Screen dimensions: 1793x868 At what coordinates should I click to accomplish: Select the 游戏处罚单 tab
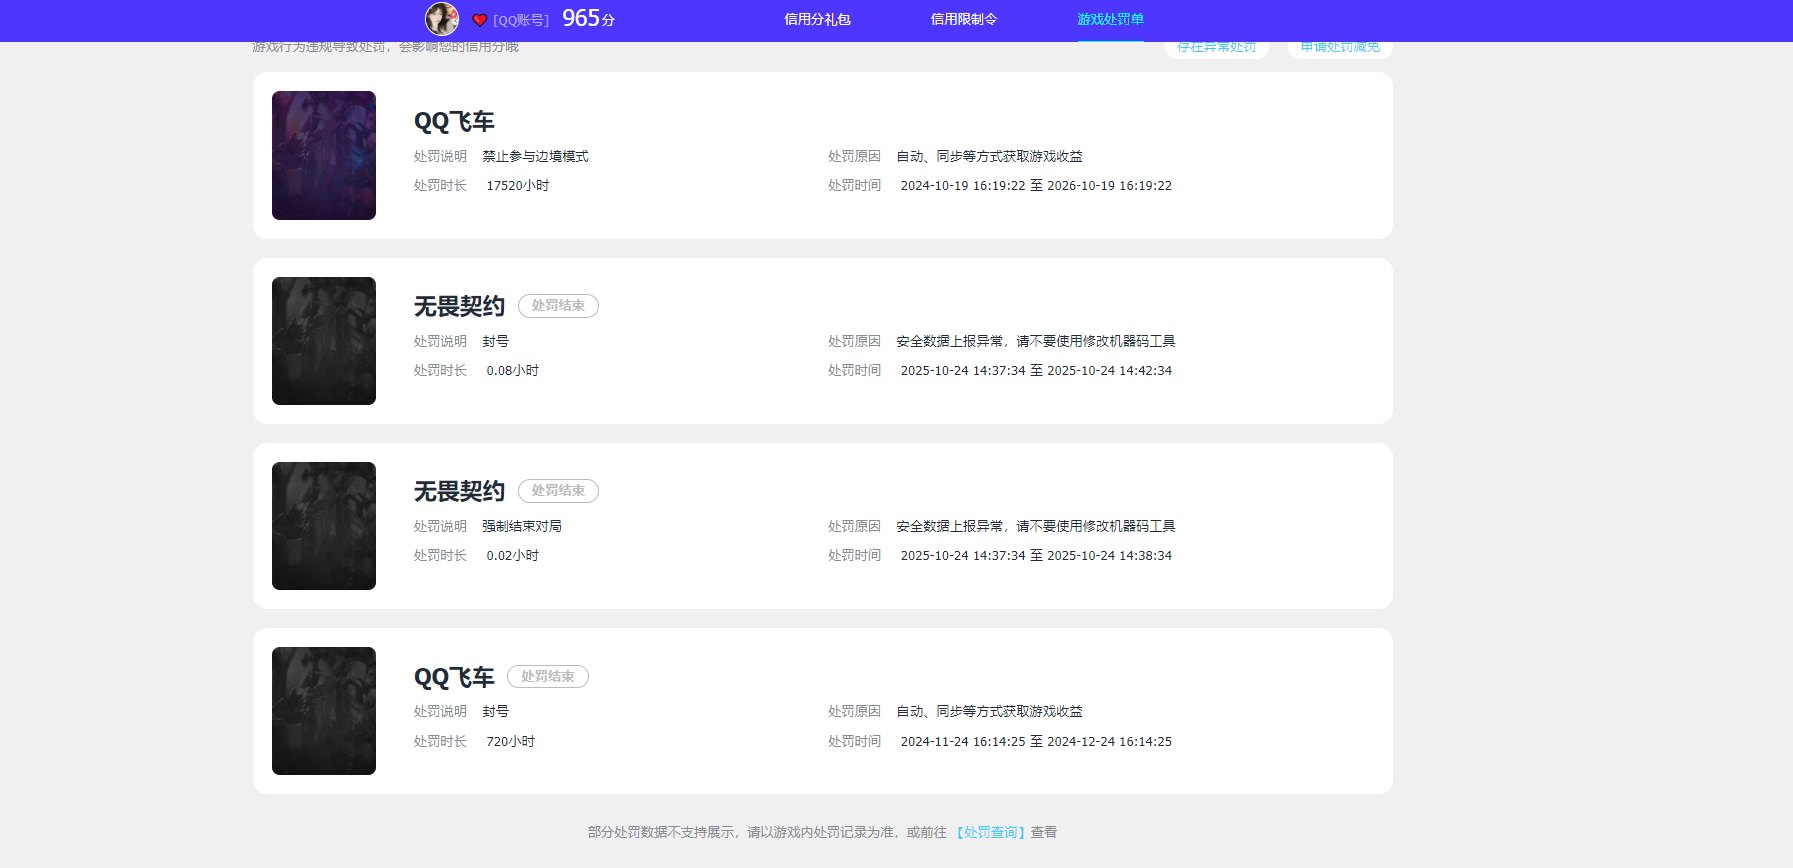click(1111, 19)
